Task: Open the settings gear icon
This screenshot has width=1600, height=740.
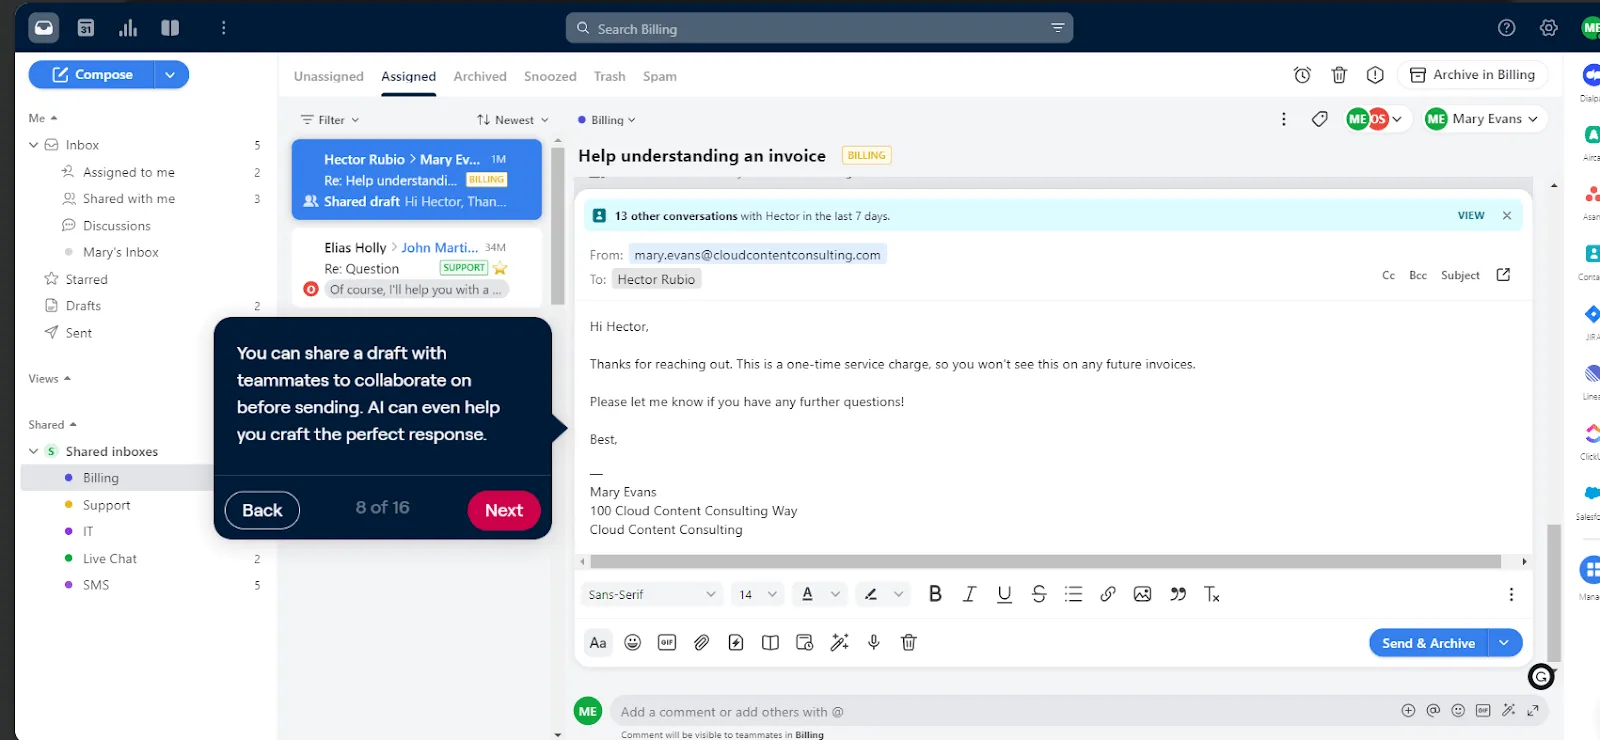Action: 1549,28
